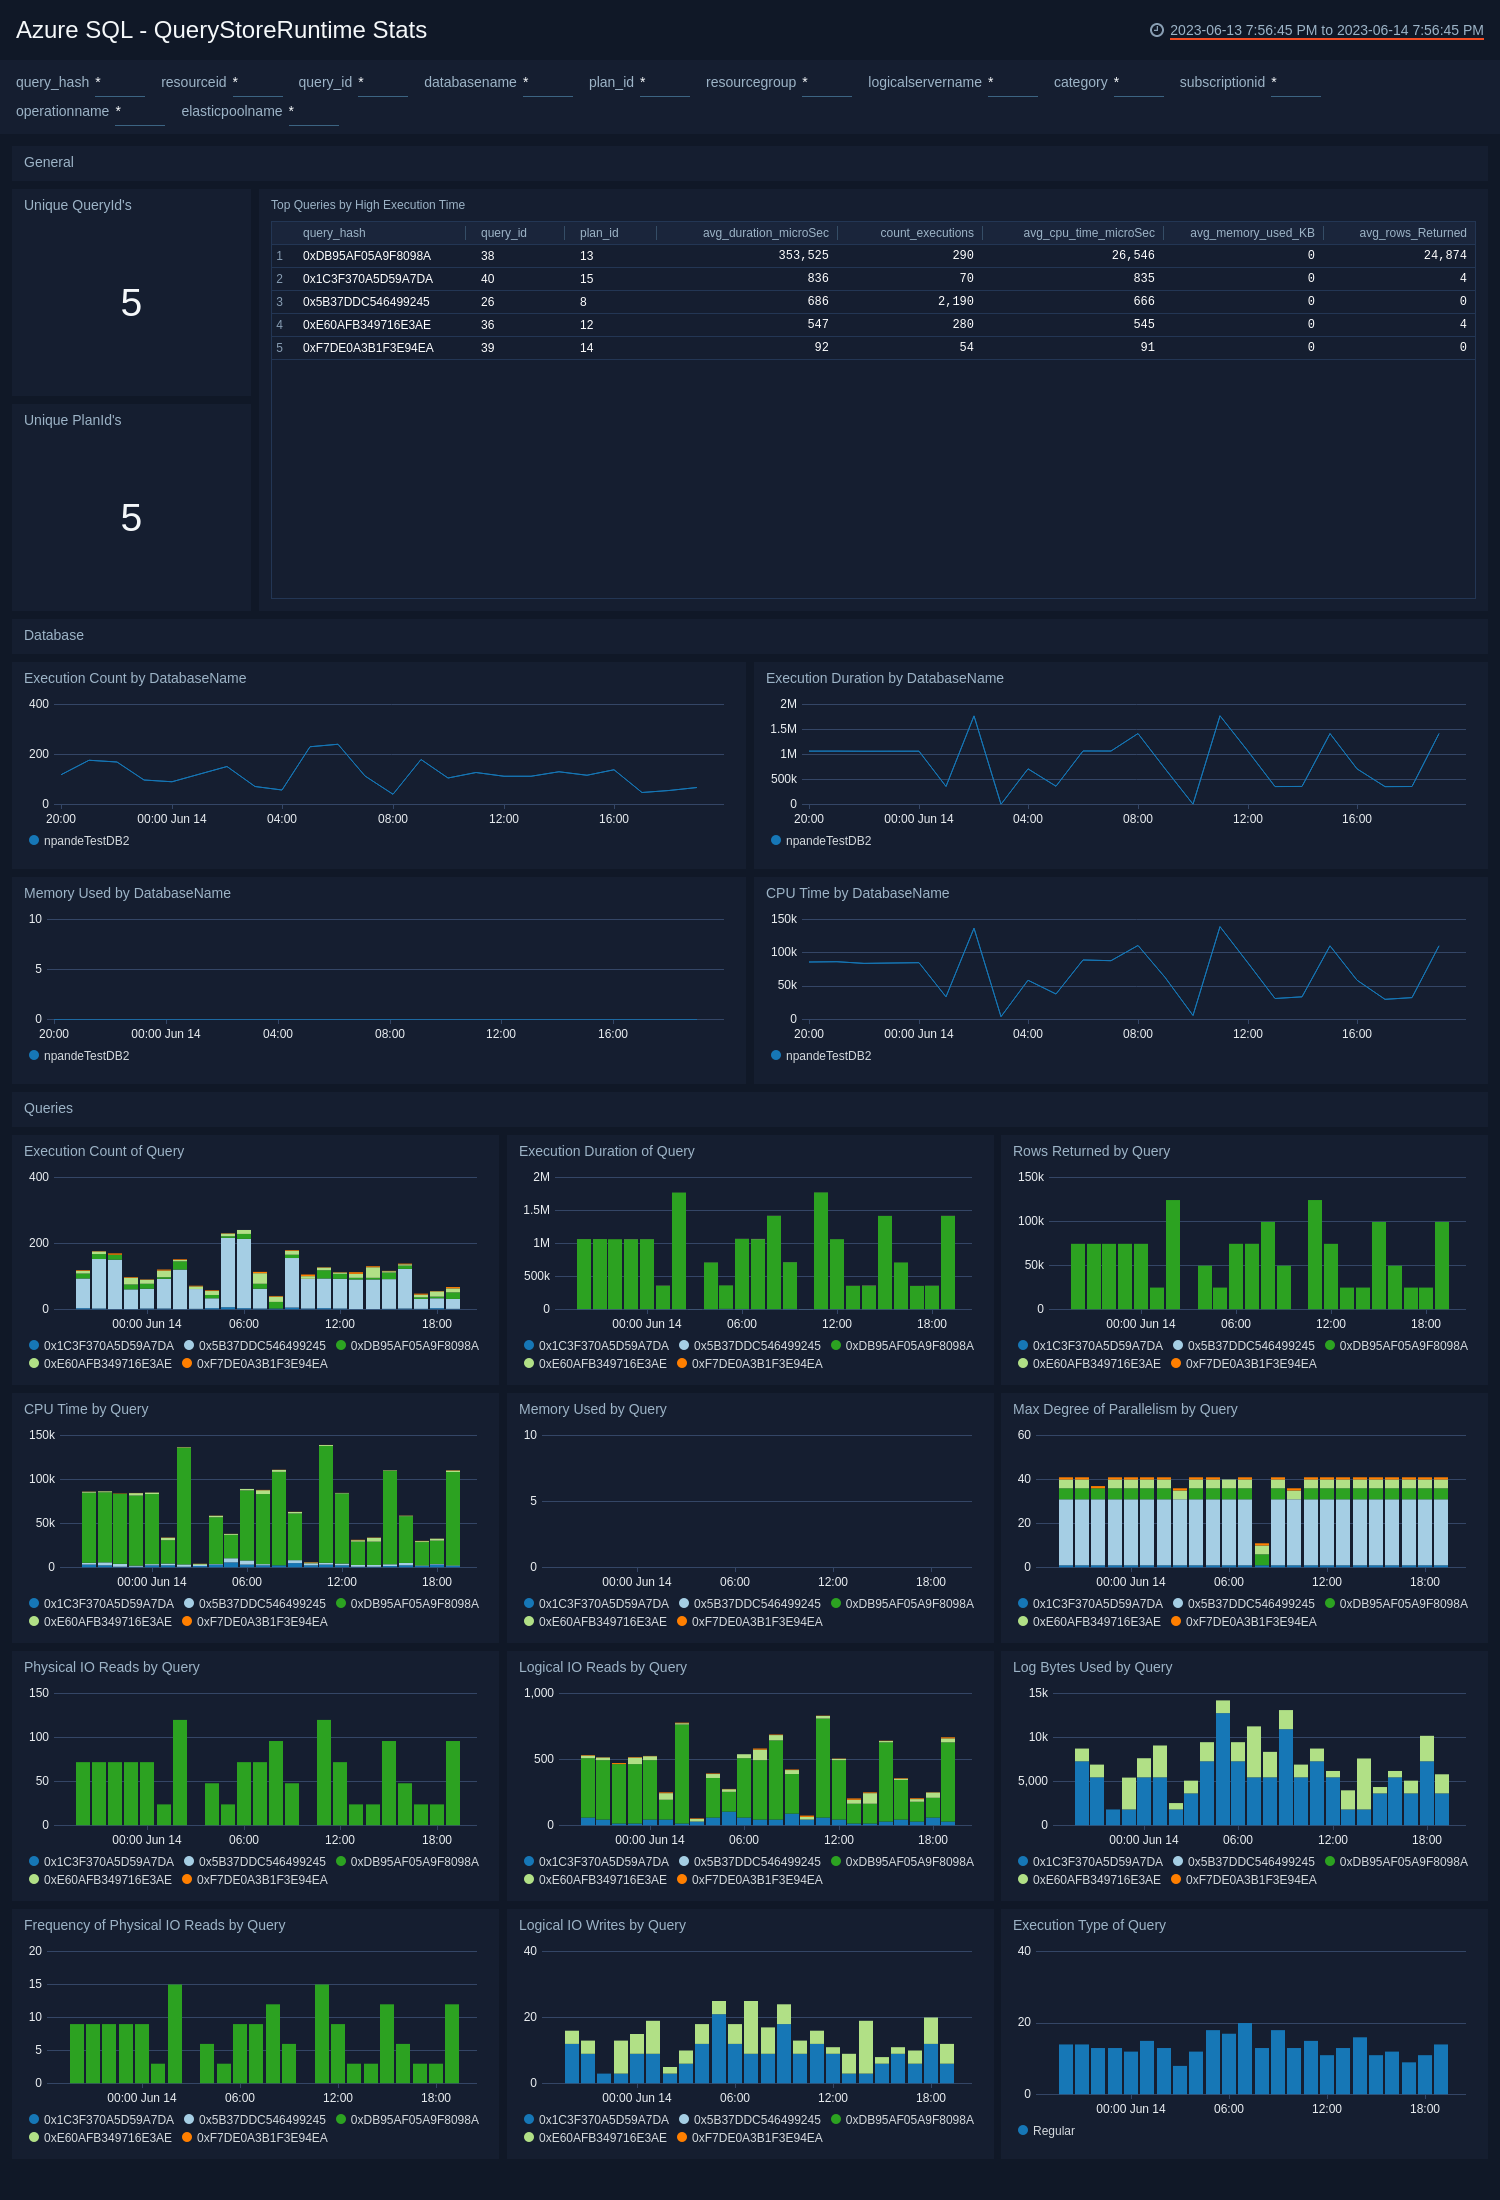Viewport: 1500px width, 2200px height.
Task: Edit the logicalservername filter field
Action: [x=1013, y=83]
